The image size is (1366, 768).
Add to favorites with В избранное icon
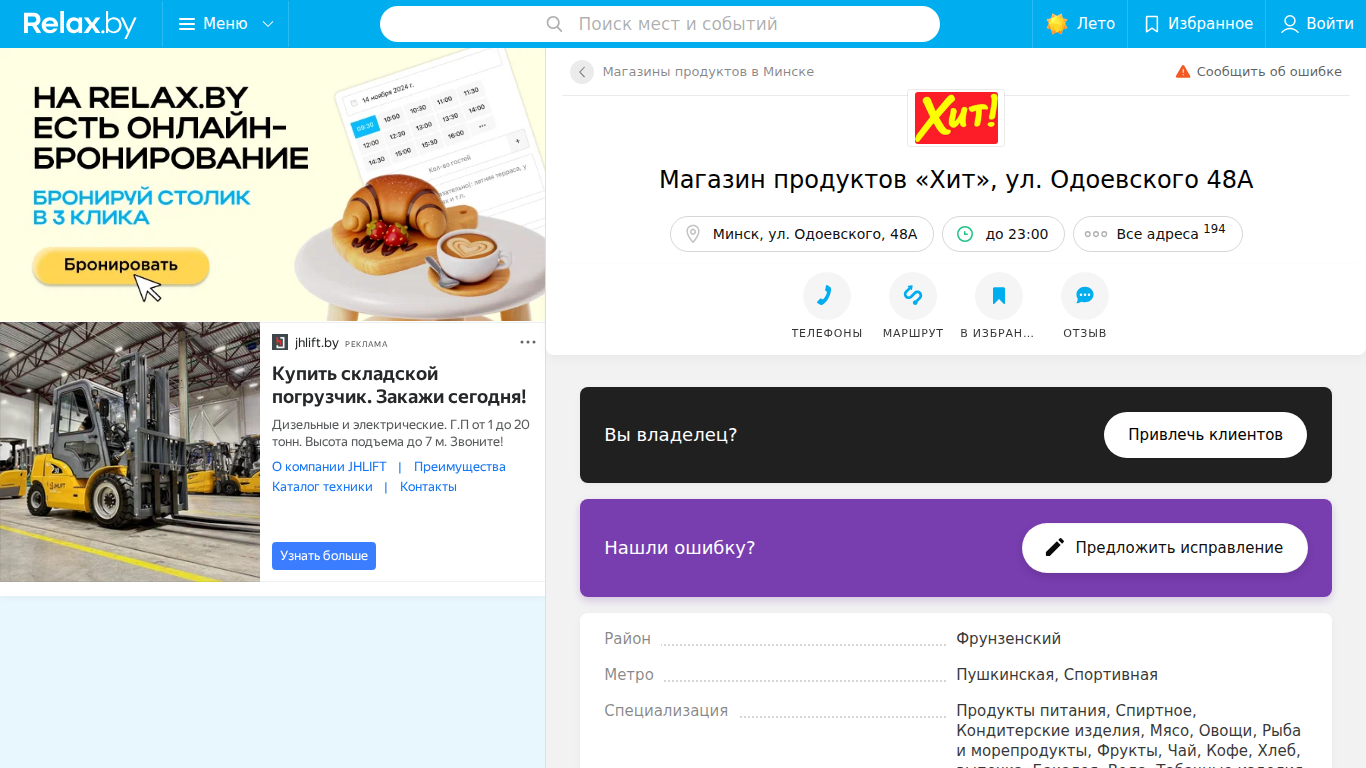coord(999,296)
